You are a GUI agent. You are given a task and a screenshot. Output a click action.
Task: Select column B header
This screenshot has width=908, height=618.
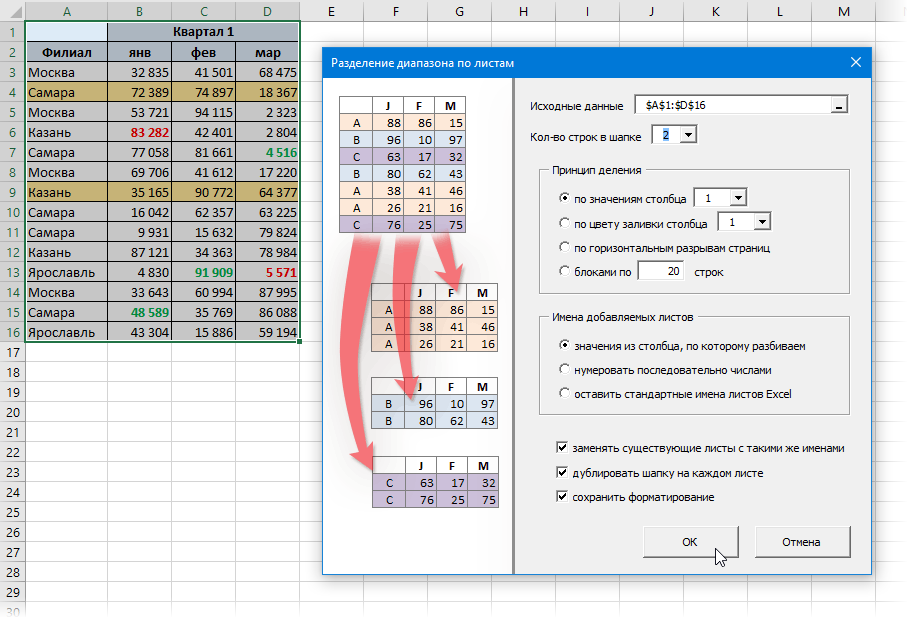(x=140, y=12)
